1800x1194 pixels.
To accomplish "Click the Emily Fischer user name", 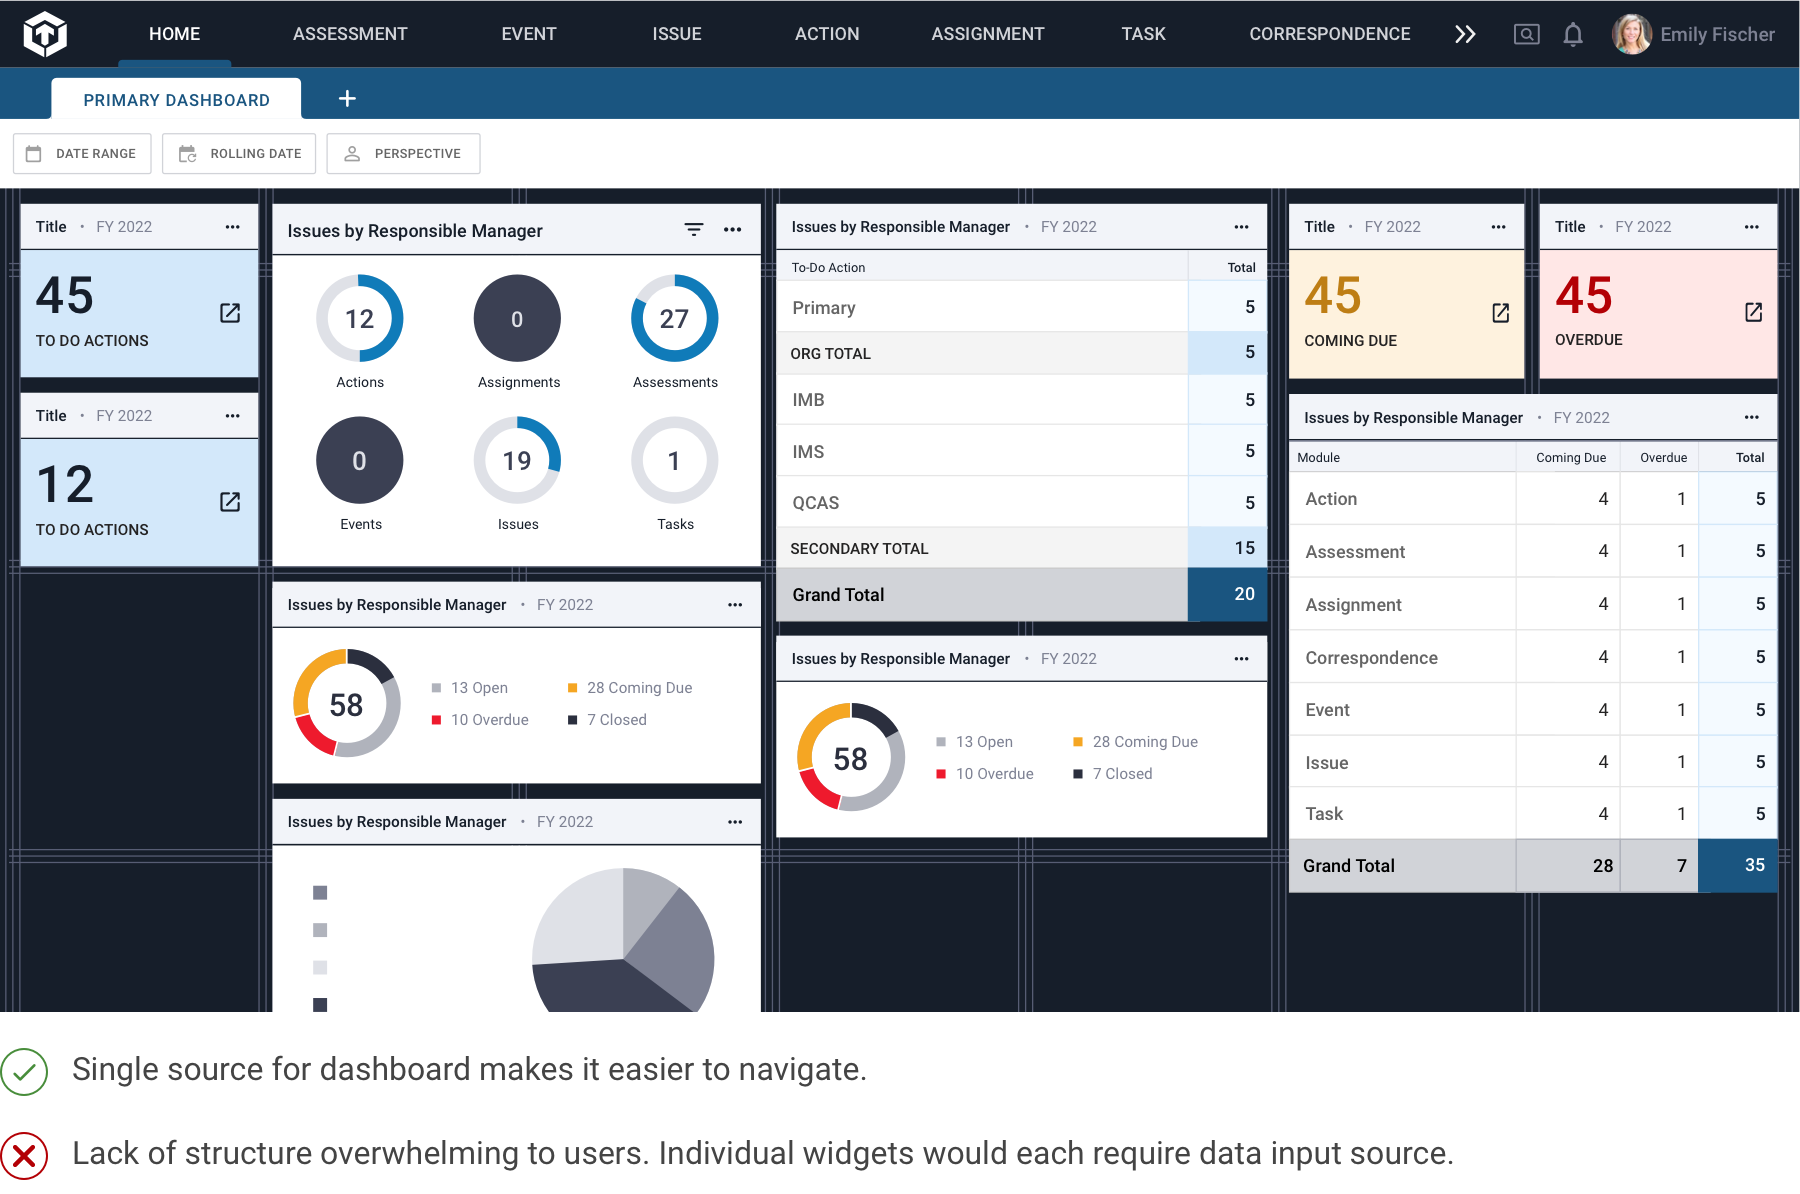I will pyautogui.click(x=1717, y=34).
